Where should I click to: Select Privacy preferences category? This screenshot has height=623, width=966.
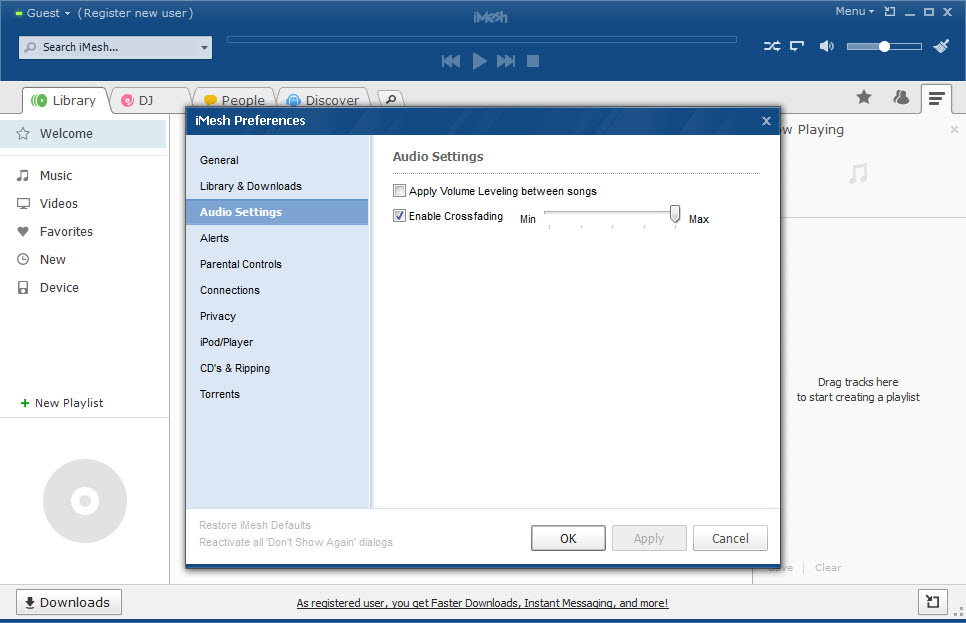[277, 316]
